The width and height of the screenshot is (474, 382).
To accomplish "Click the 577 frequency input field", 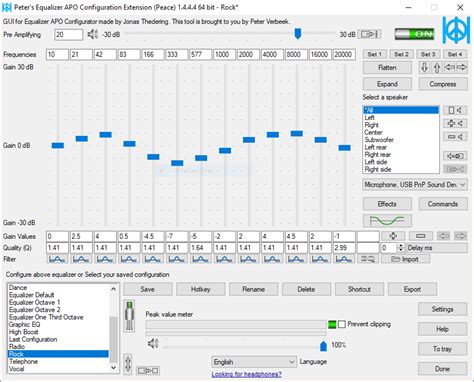I will 200,54.
